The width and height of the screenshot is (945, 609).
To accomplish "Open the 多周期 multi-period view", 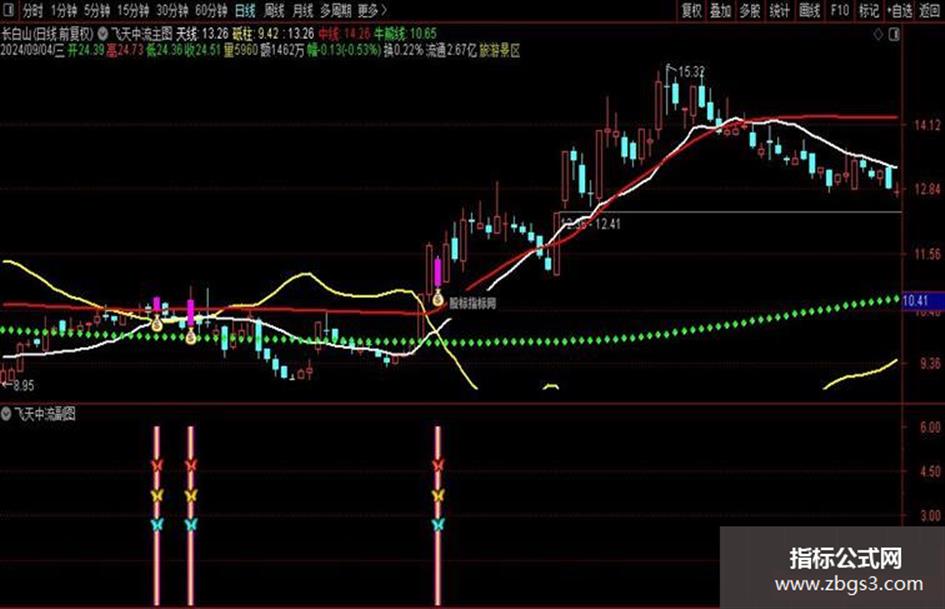I will click(334, 10).
